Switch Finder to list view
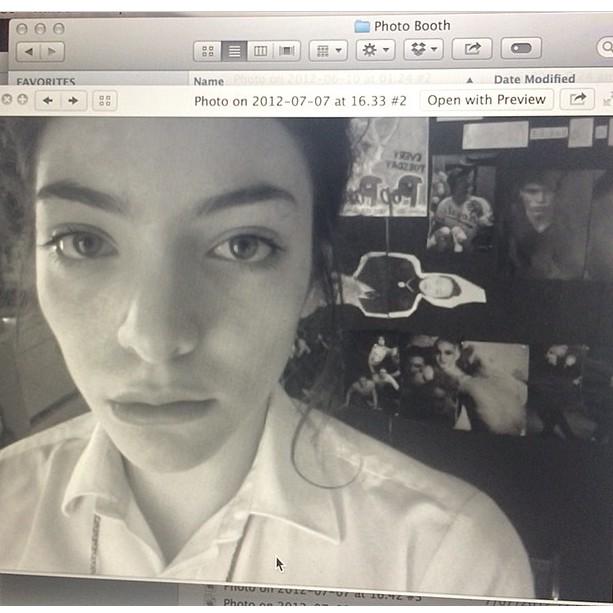Image resolution: width=613 pixels, height=613 pixels. (x=234, y=51)
